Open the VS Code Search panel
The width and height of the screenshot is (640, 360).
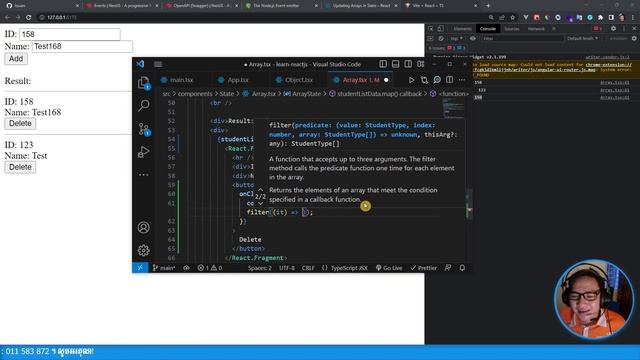coord(143,106)
